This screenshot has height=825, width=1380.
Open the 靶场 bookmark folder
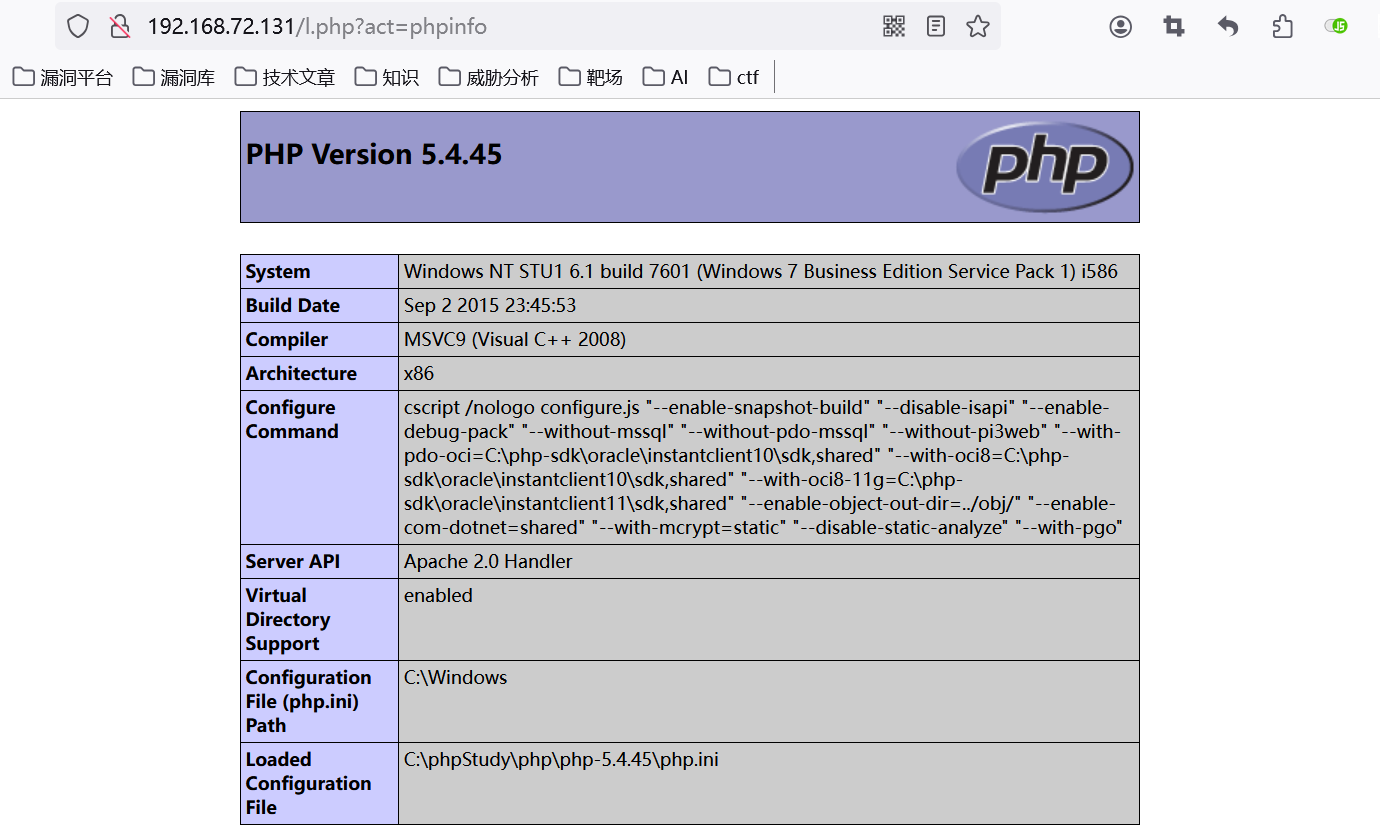(591, 77)
